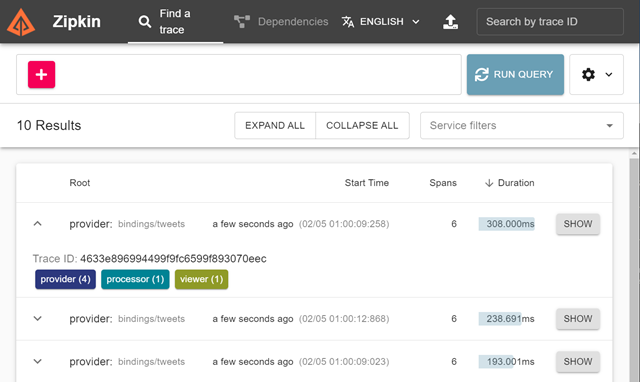Add search criterion with the pink plus button
This screenshot has height=382, width=640.
click(42, 75)
